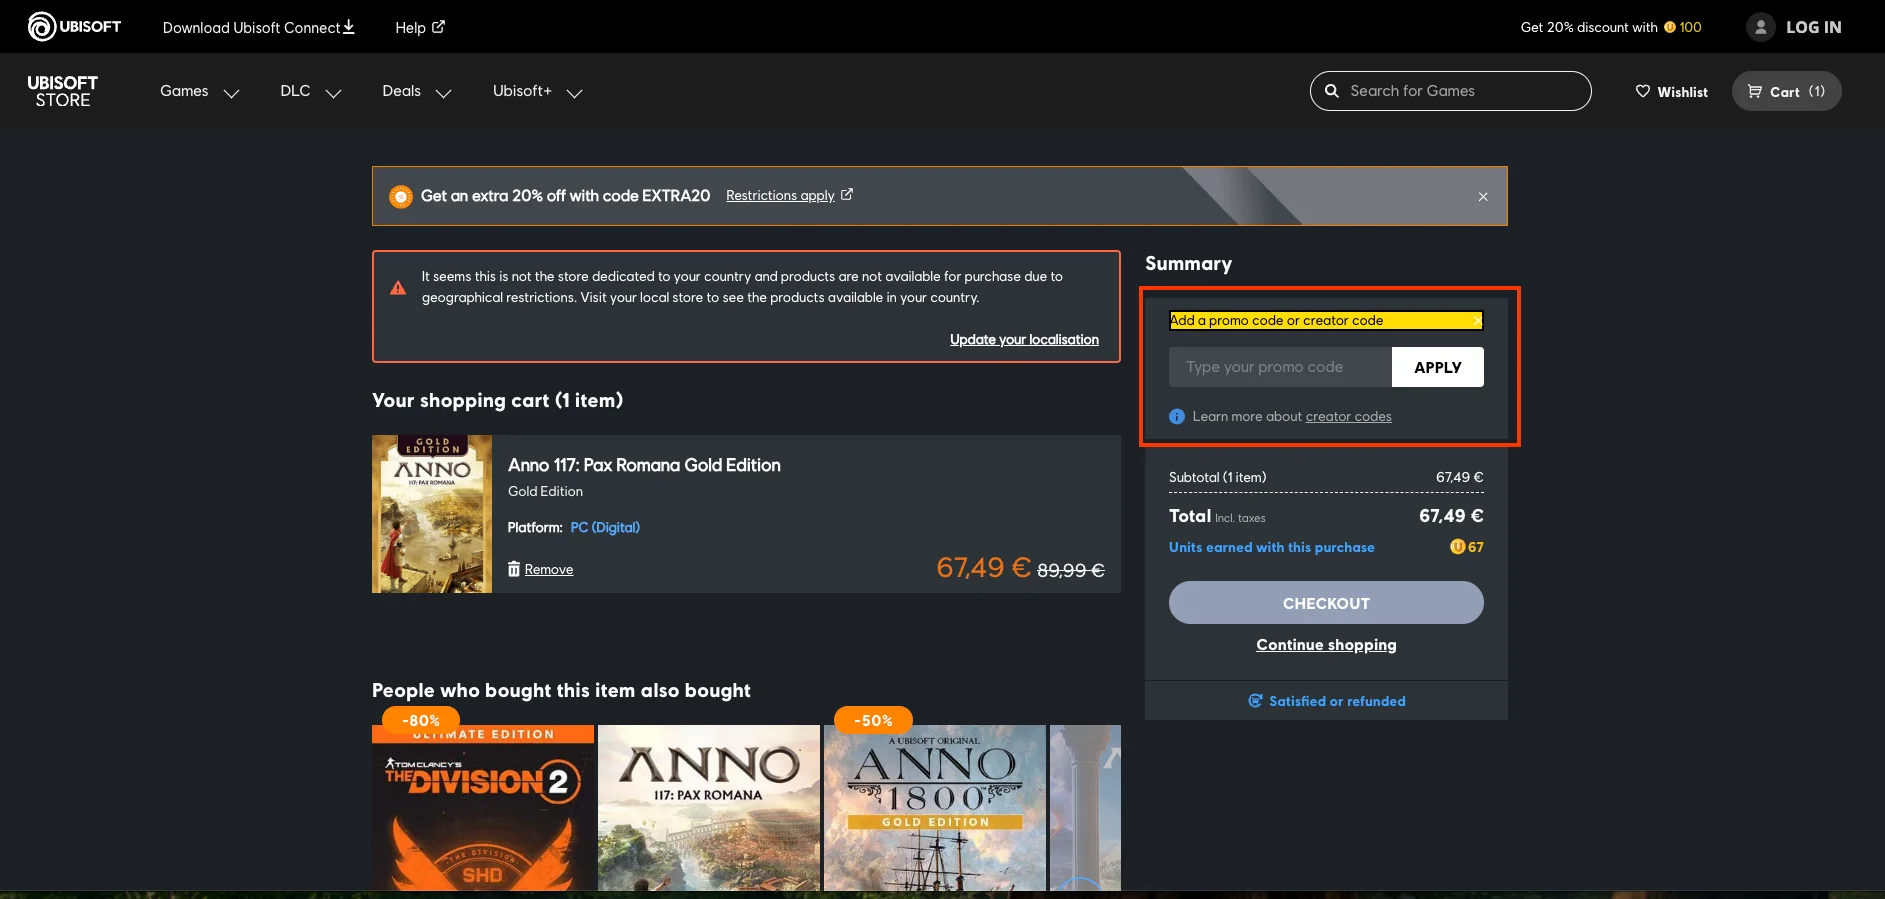
Task: Expand the Deals menu
Action: (417, 91)
